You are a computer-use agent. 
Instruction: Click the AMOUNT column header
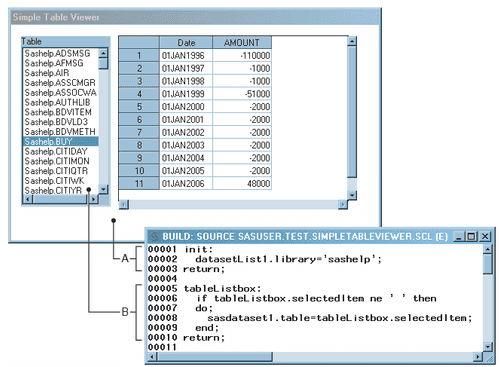click(x=242, y=43)
